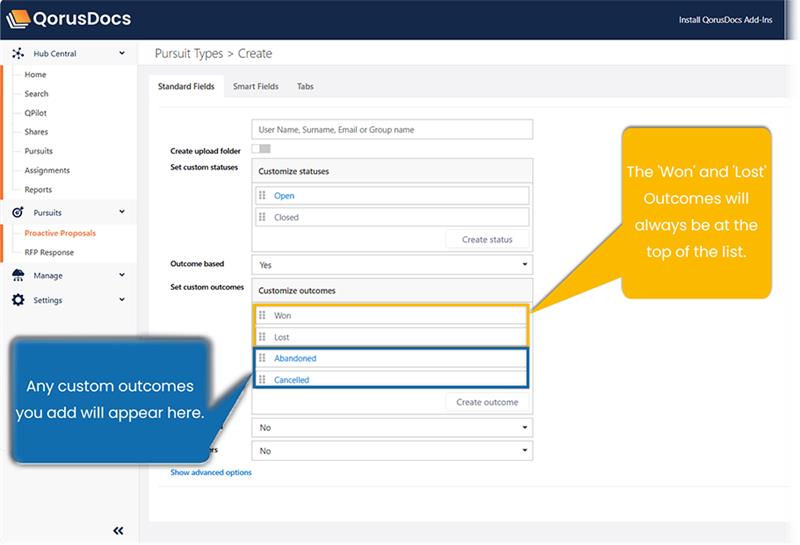Viewport: 800px width, 545px height.
Task: Click the Manage cloud icon
Action: point(18,276)
